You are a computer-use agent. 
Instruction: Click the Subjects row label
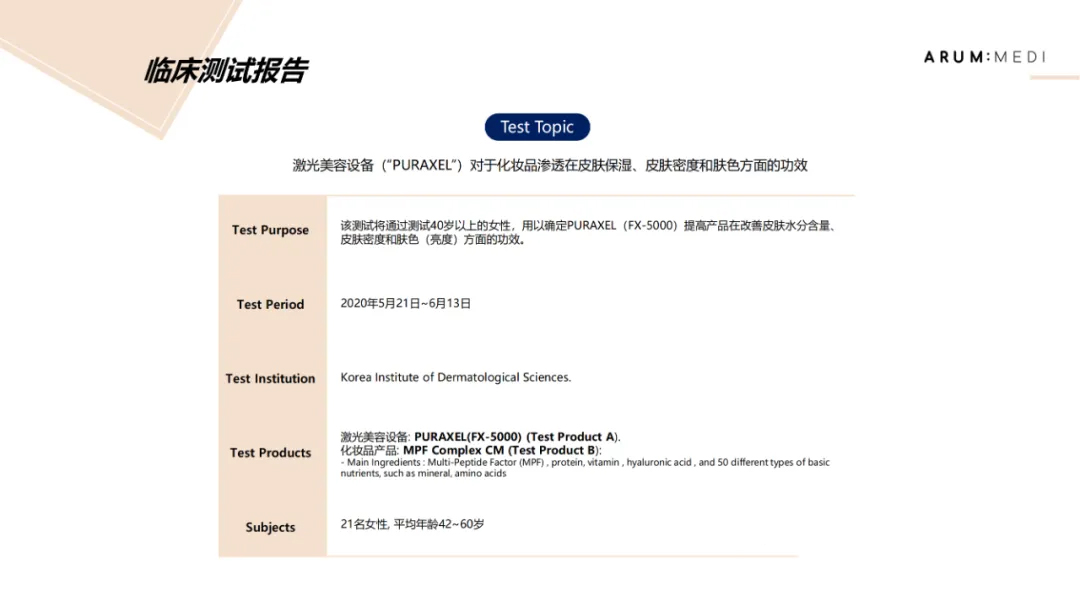point(270,527)
